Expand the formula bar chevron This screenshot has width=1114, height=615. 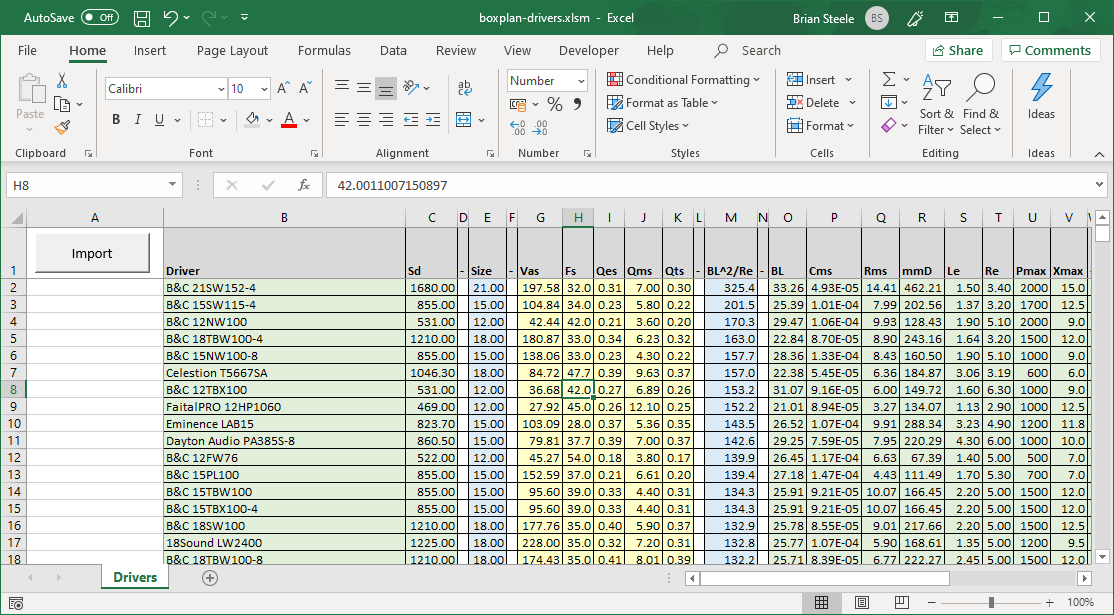1100,185
